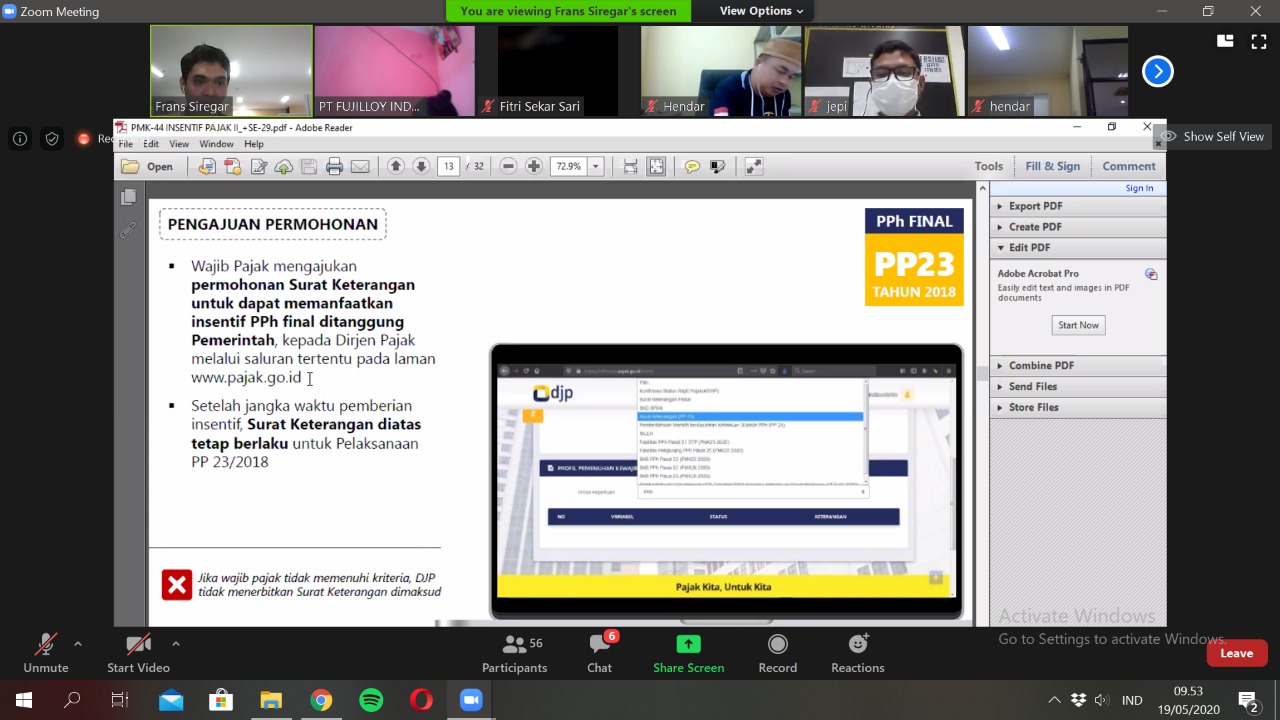Viewport: 1280px width, 720px height.
Task: Open the Reactions picker
Action: coord(857,653)
